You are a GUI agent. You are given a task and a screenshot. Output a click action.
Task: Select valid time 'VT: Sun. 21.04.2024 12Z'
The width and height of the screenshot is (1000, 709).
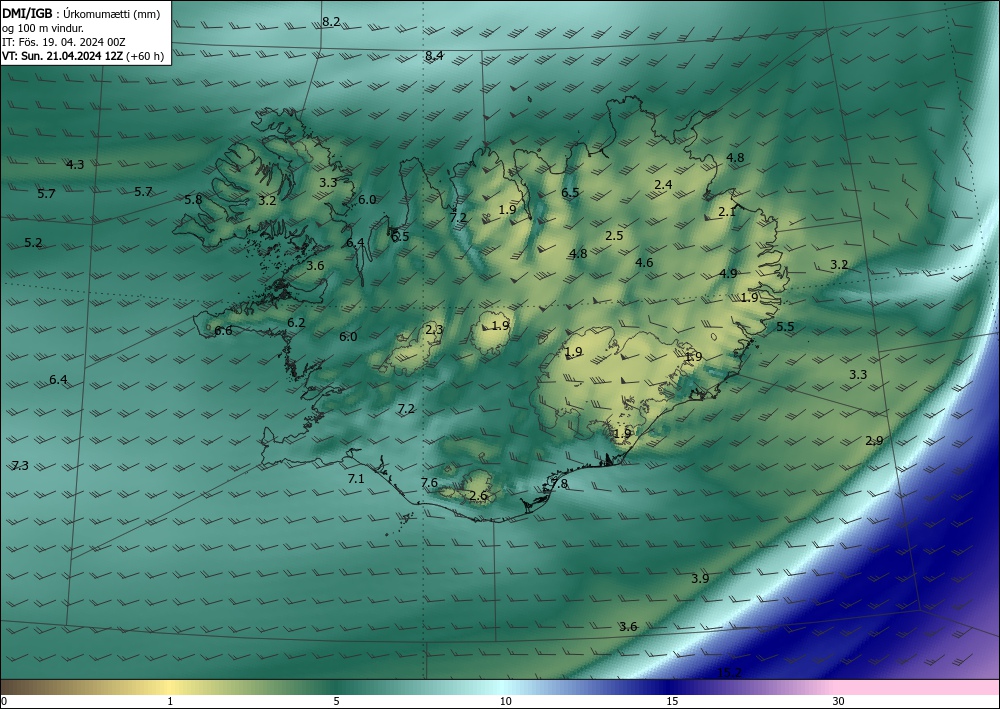point(63,56)
